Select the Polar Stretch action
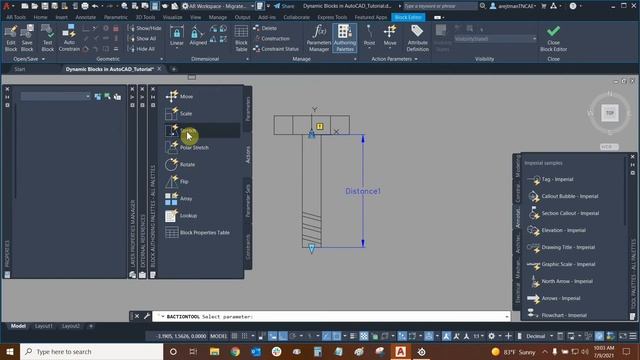The height and width of the screenshot is (360, 640). [x=187, y=147]
